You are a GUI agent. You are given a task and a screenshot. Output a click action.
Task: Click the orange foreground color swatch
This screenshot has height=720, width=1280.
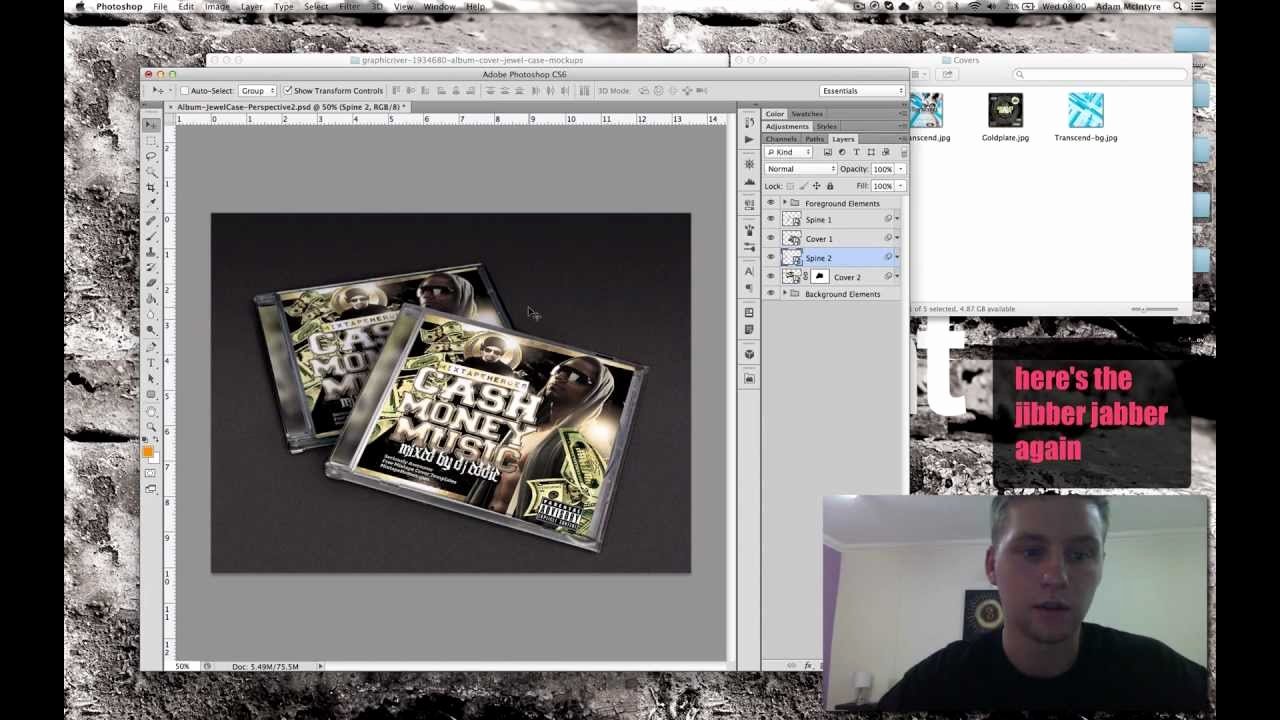click(x=148, y=453)
